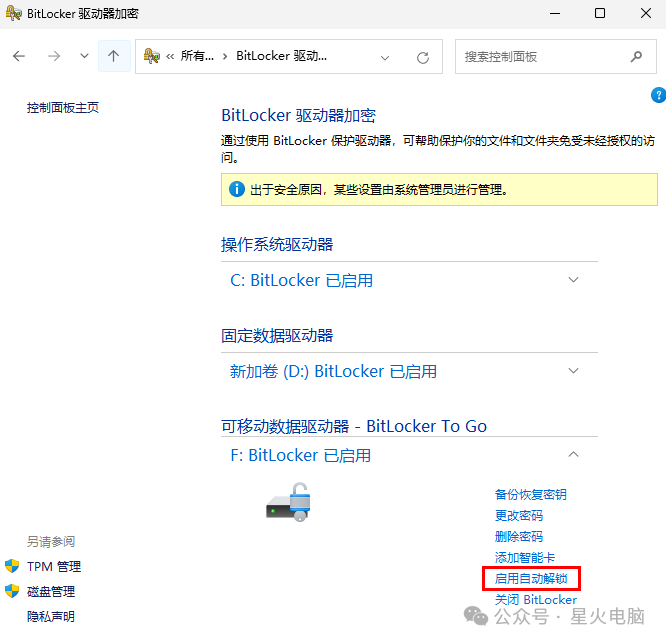The width and height of the screenshot is (666, 643).
Task: Go back using the back arrow
Action: [x=19, y=56]
